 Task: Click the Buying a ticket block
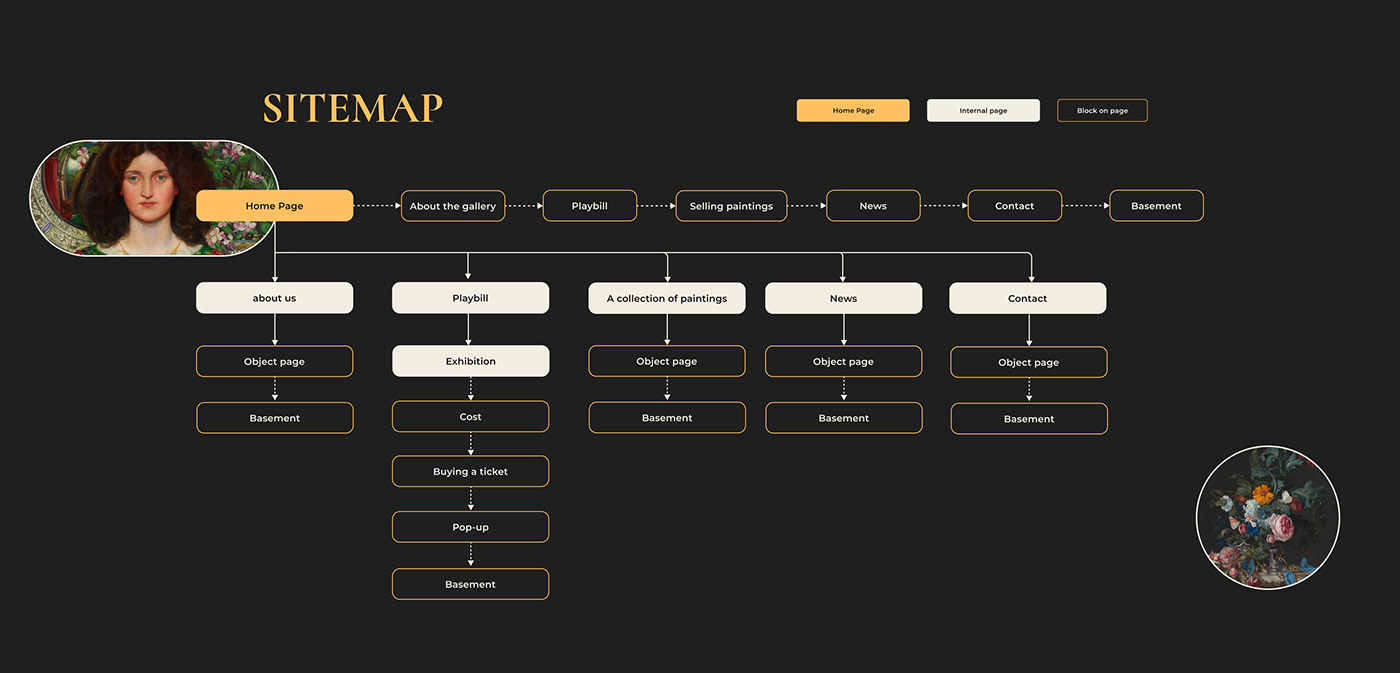[x=470, y=471]
